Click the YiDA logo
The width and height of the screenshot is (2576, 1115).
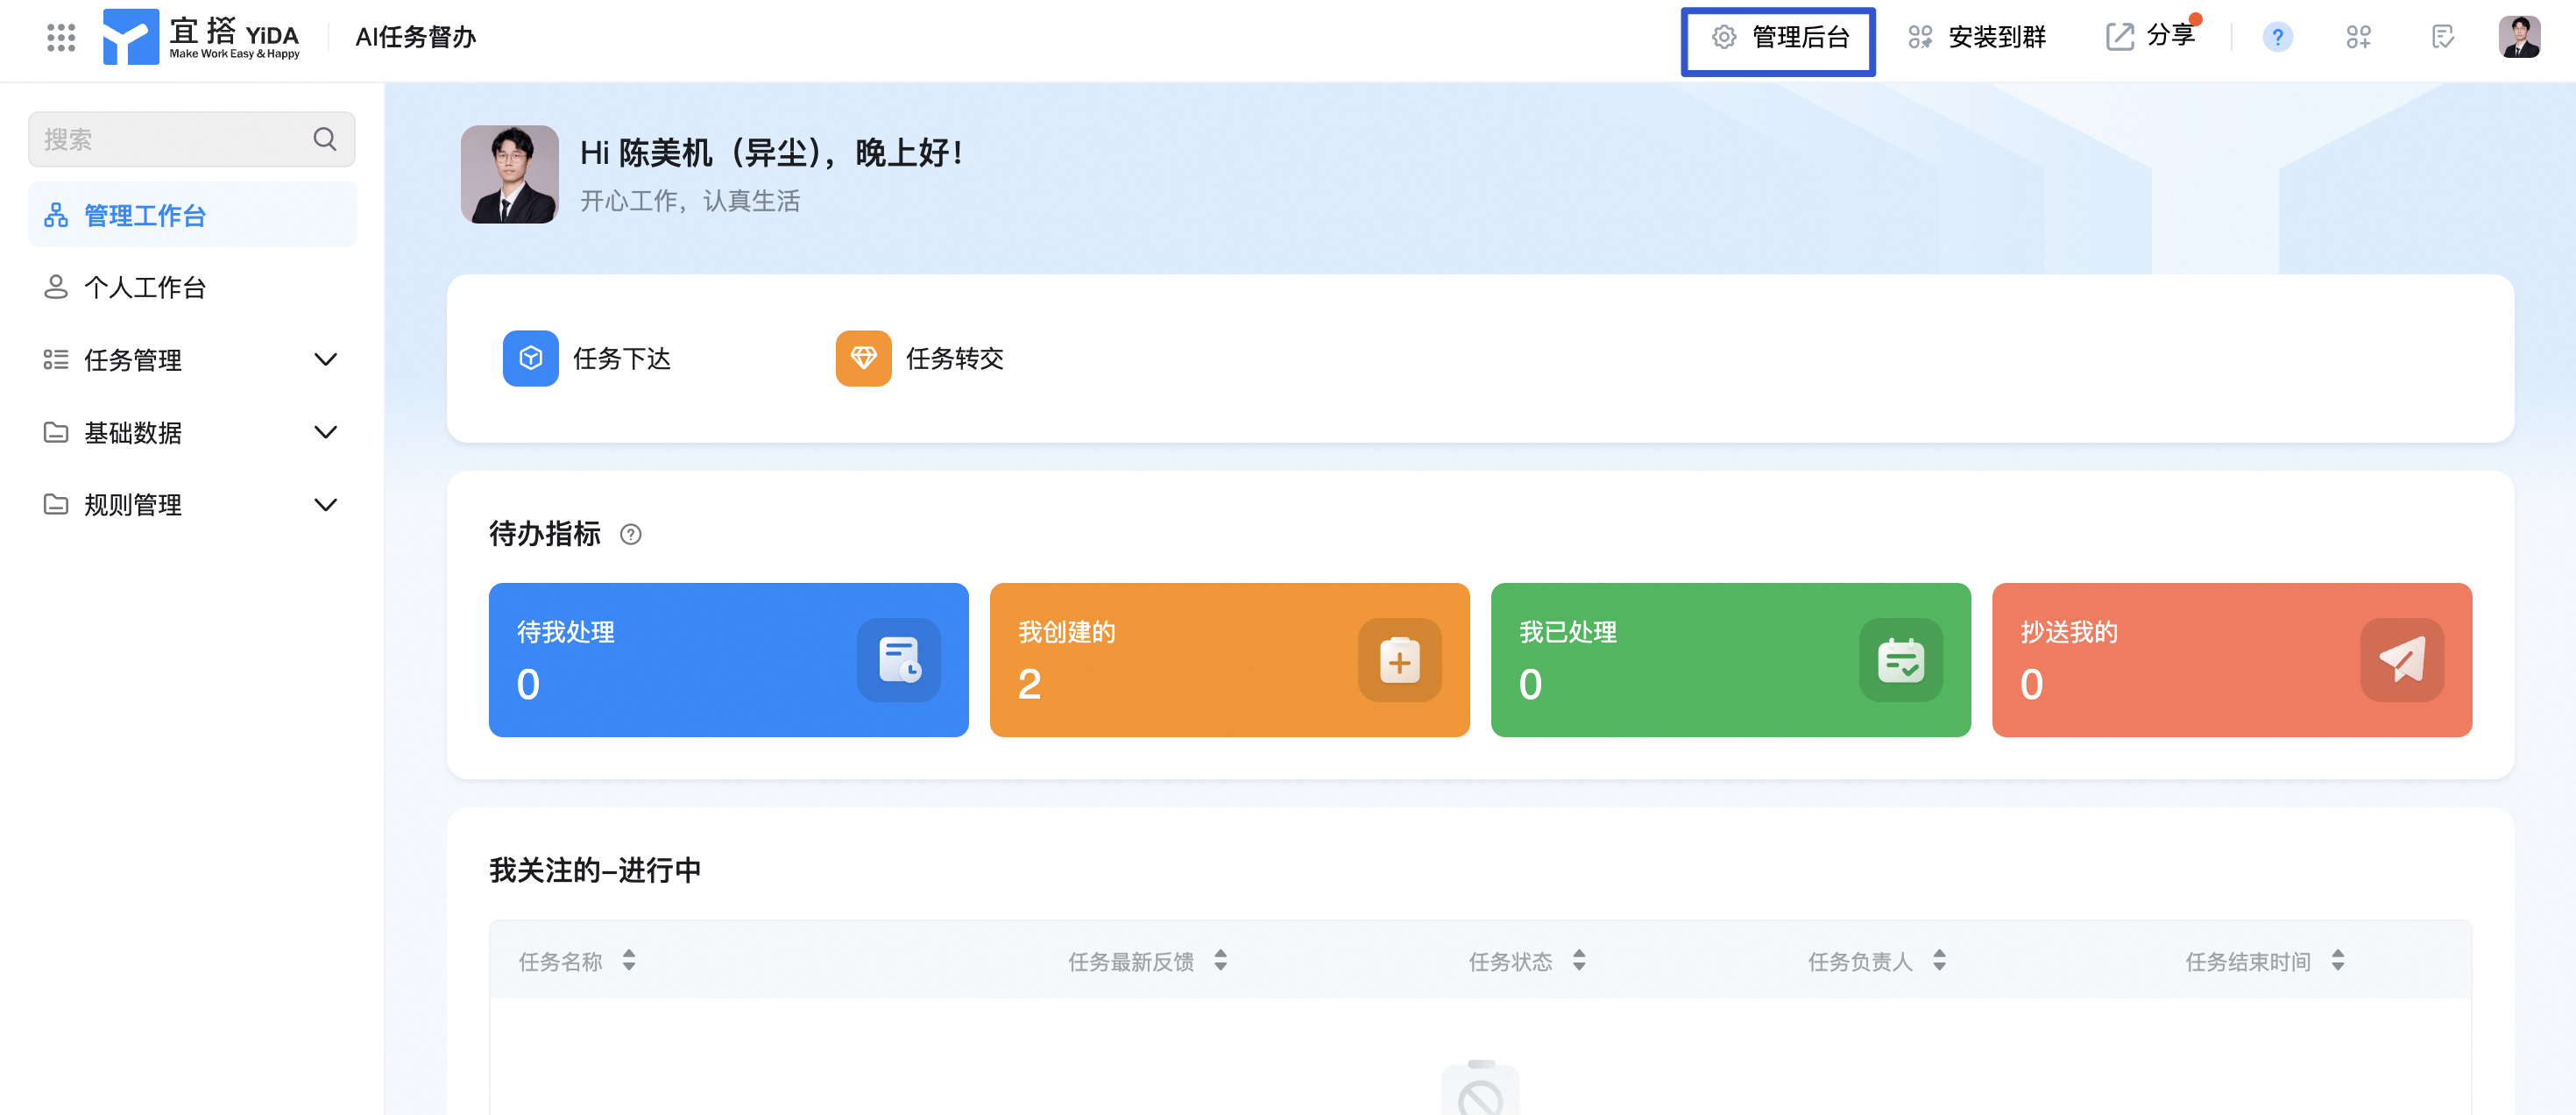[201, 37]
